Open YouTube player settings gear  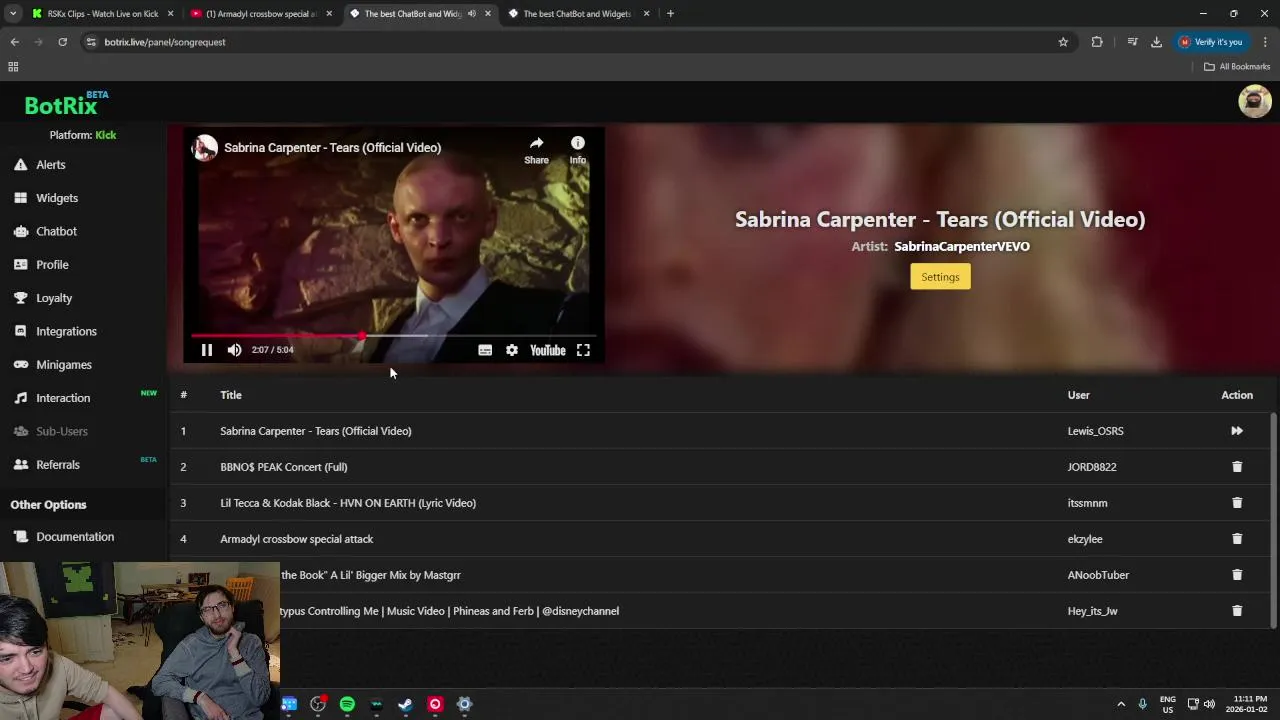click(x=512, y=350)
